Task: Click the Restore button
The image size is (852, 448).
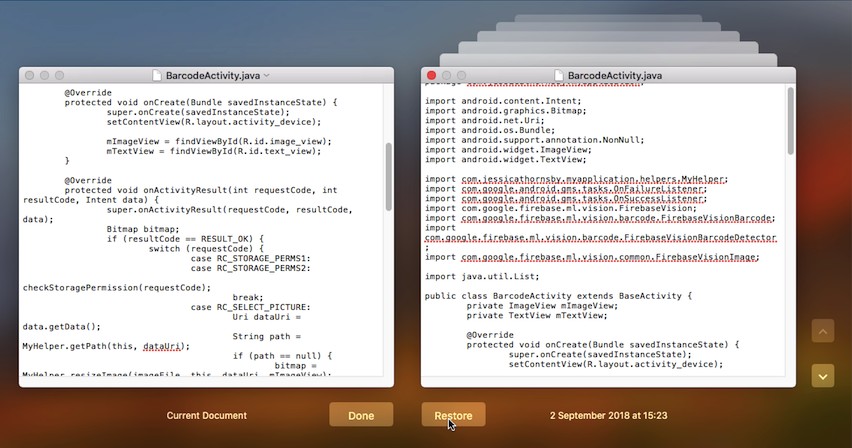Action: (x=453, y=415)
